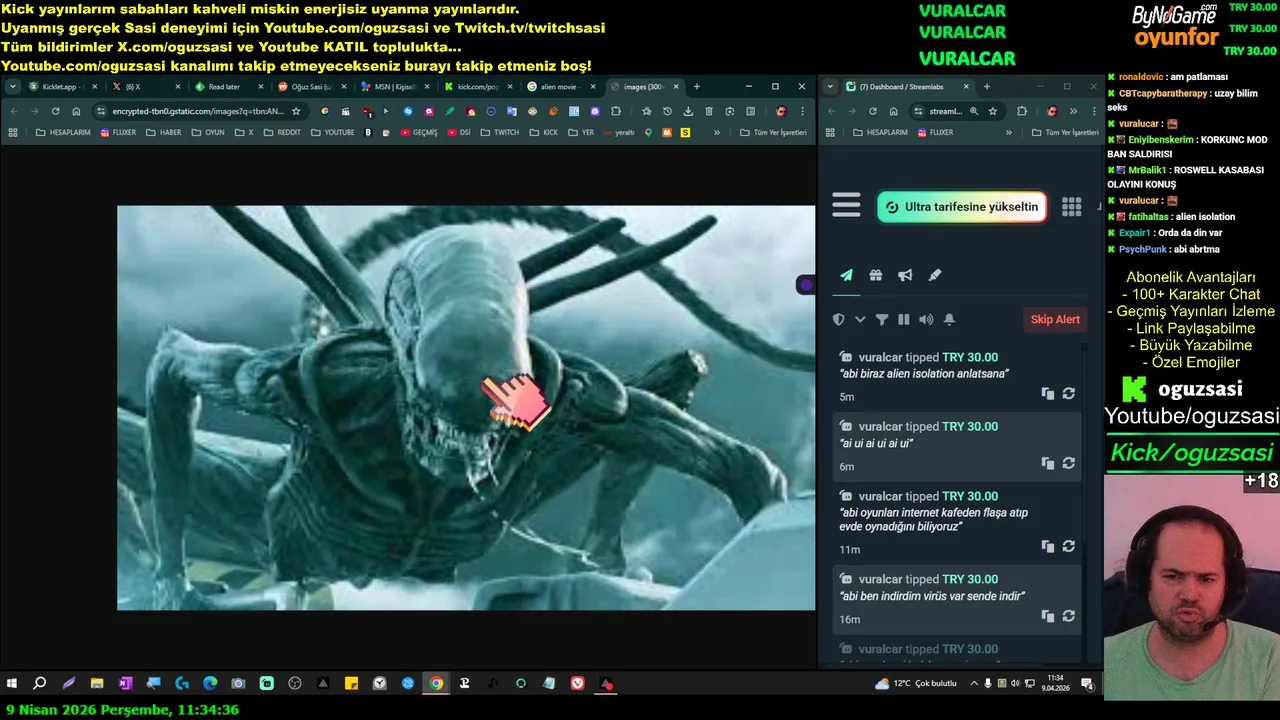The height and width of the screenshot is (720, 1280).
Task: Open tab search dropdown in left browser
Action: tap(13, 87)
